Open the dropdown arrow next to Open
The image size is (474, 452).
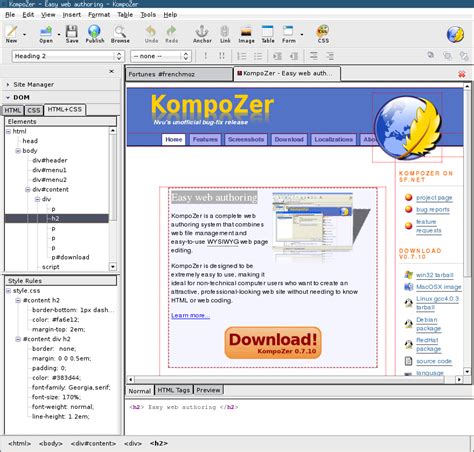59,34
